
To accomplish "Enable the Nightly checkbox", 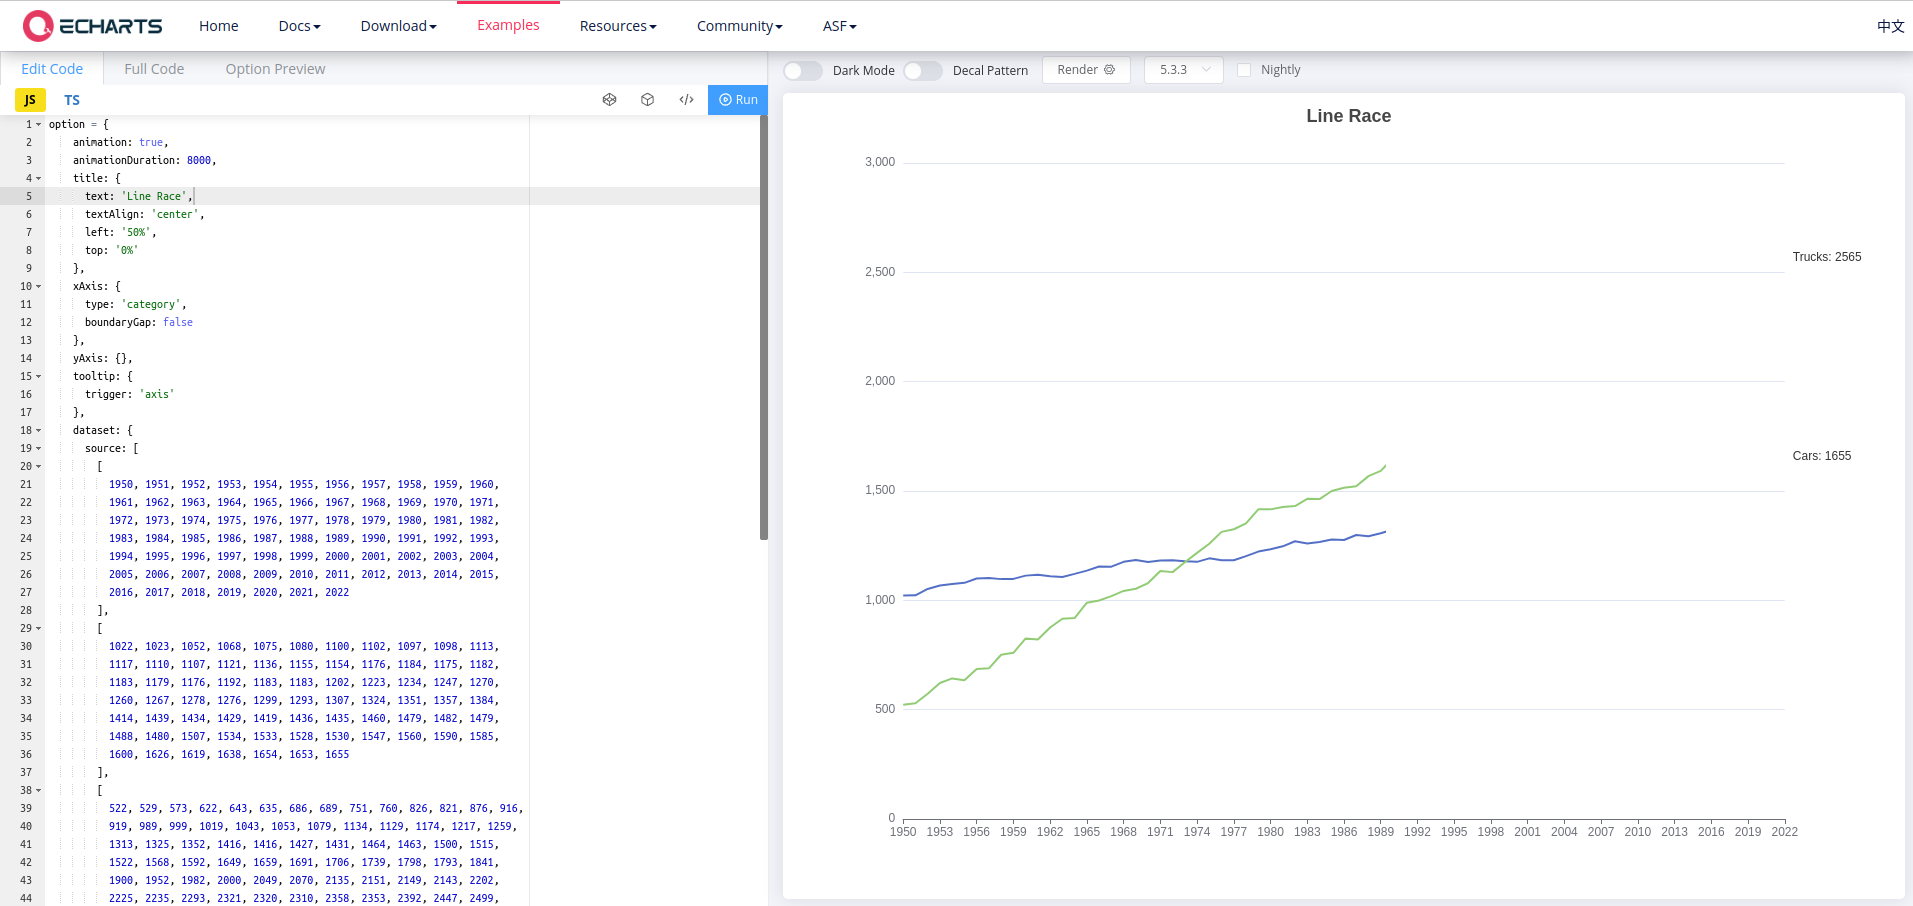I will click(1244, 70).
